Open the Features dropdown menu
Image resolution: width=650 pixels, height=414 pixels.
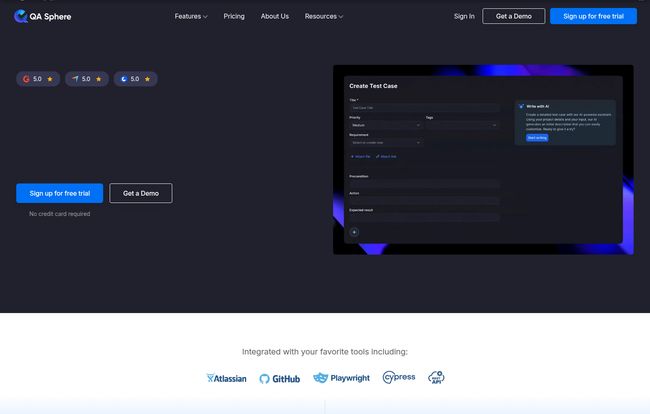click(191, 16)
